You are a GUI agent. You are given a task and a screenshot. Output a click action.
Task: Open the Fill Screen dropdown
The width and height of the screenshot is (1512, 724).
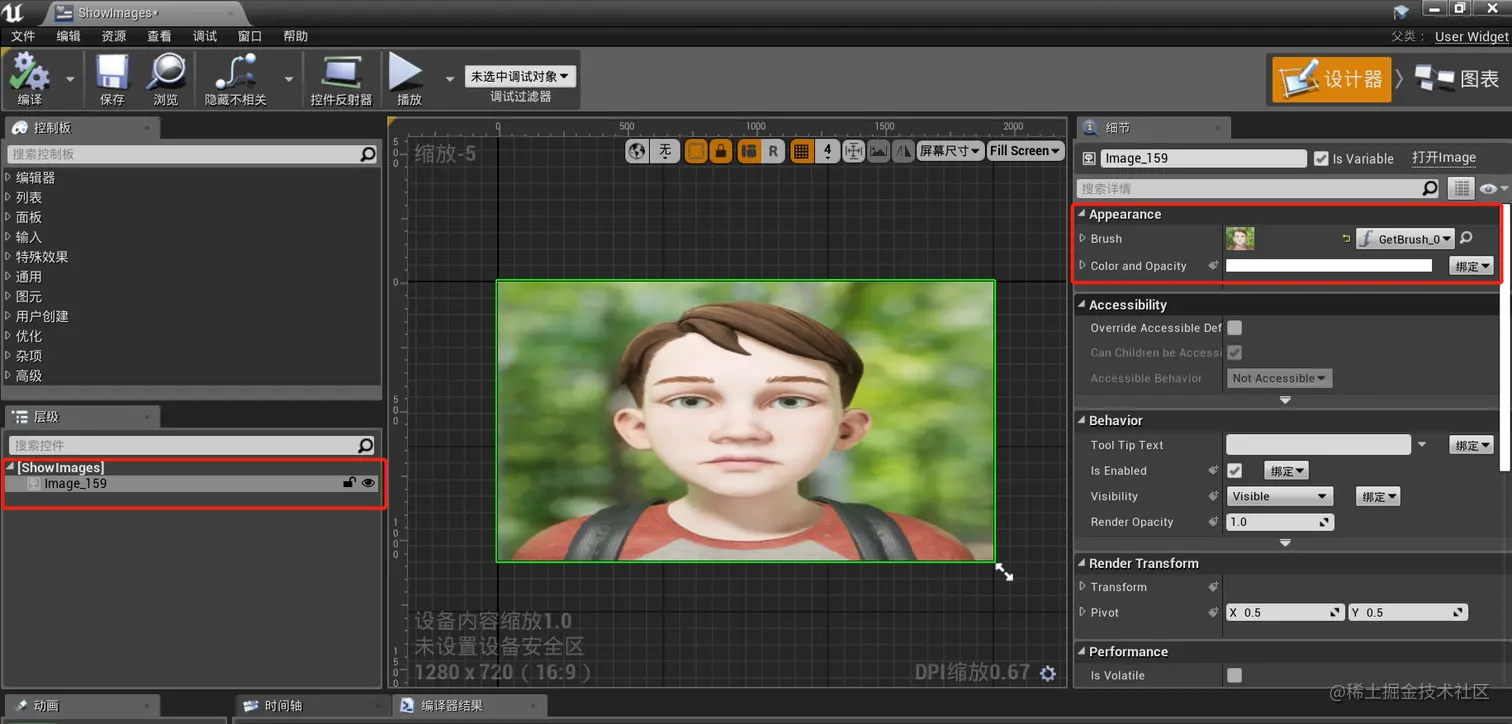(1025, 151)
